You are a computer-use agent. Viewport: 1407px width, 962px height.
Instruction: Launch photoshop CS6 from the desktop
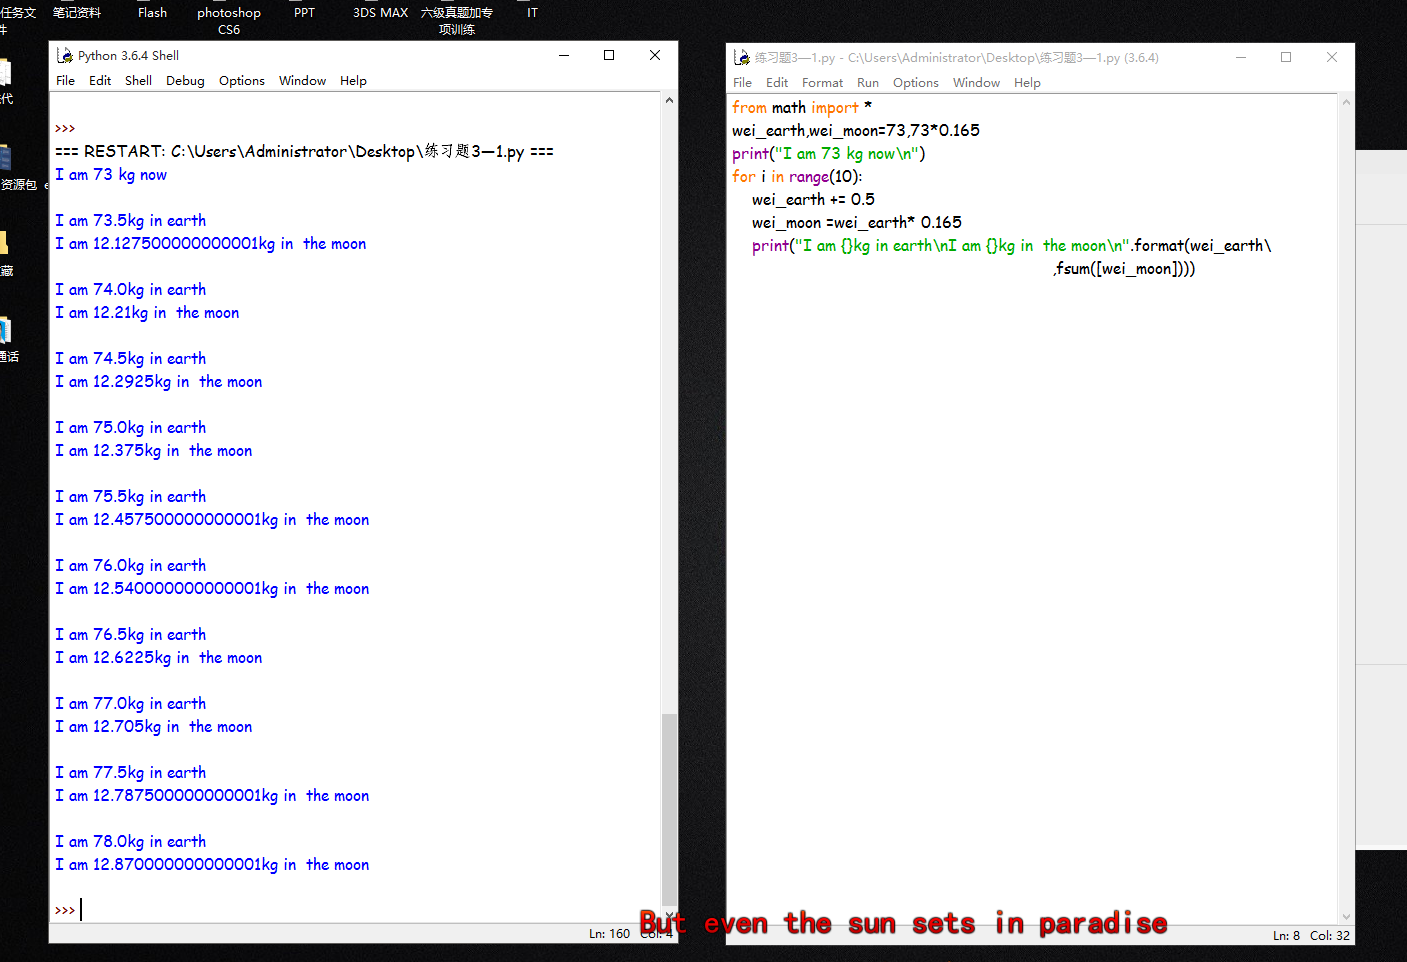pyautogui.click(x=228, y=20)
